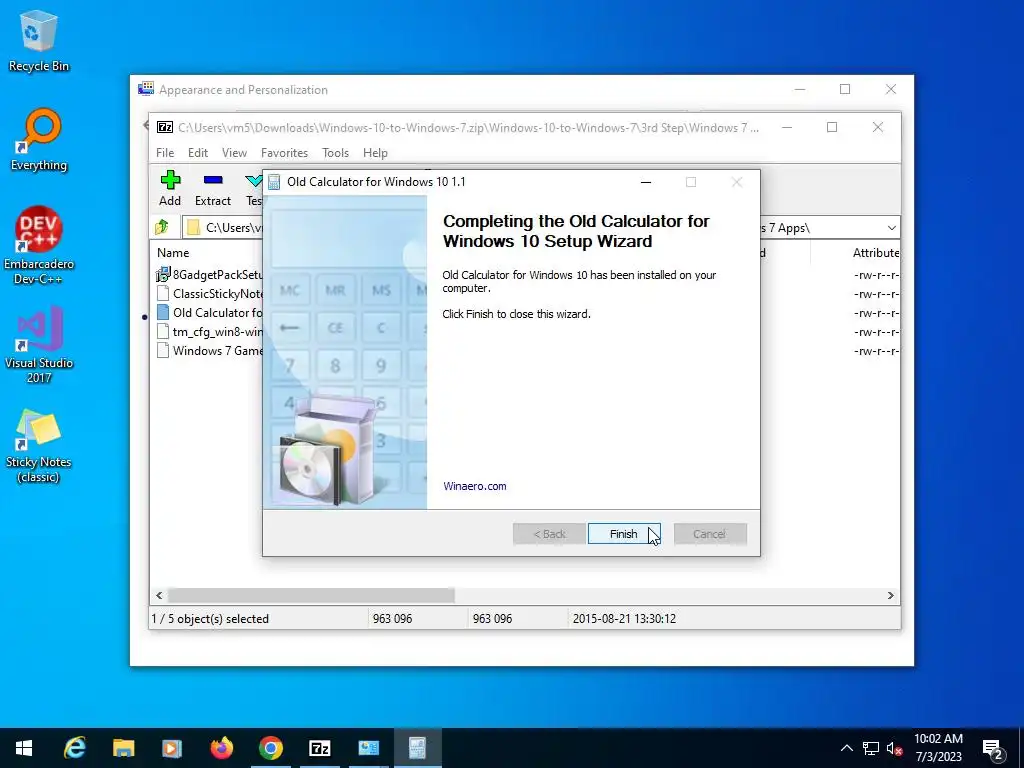Screen dimensions: 1024x768
Task: Click Finish to close the setup wizard
Action: click(624, 534)
